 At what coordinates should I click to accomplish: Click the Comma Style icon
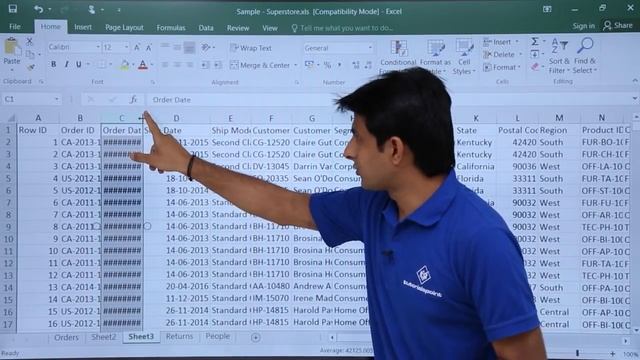pos(339,65)
